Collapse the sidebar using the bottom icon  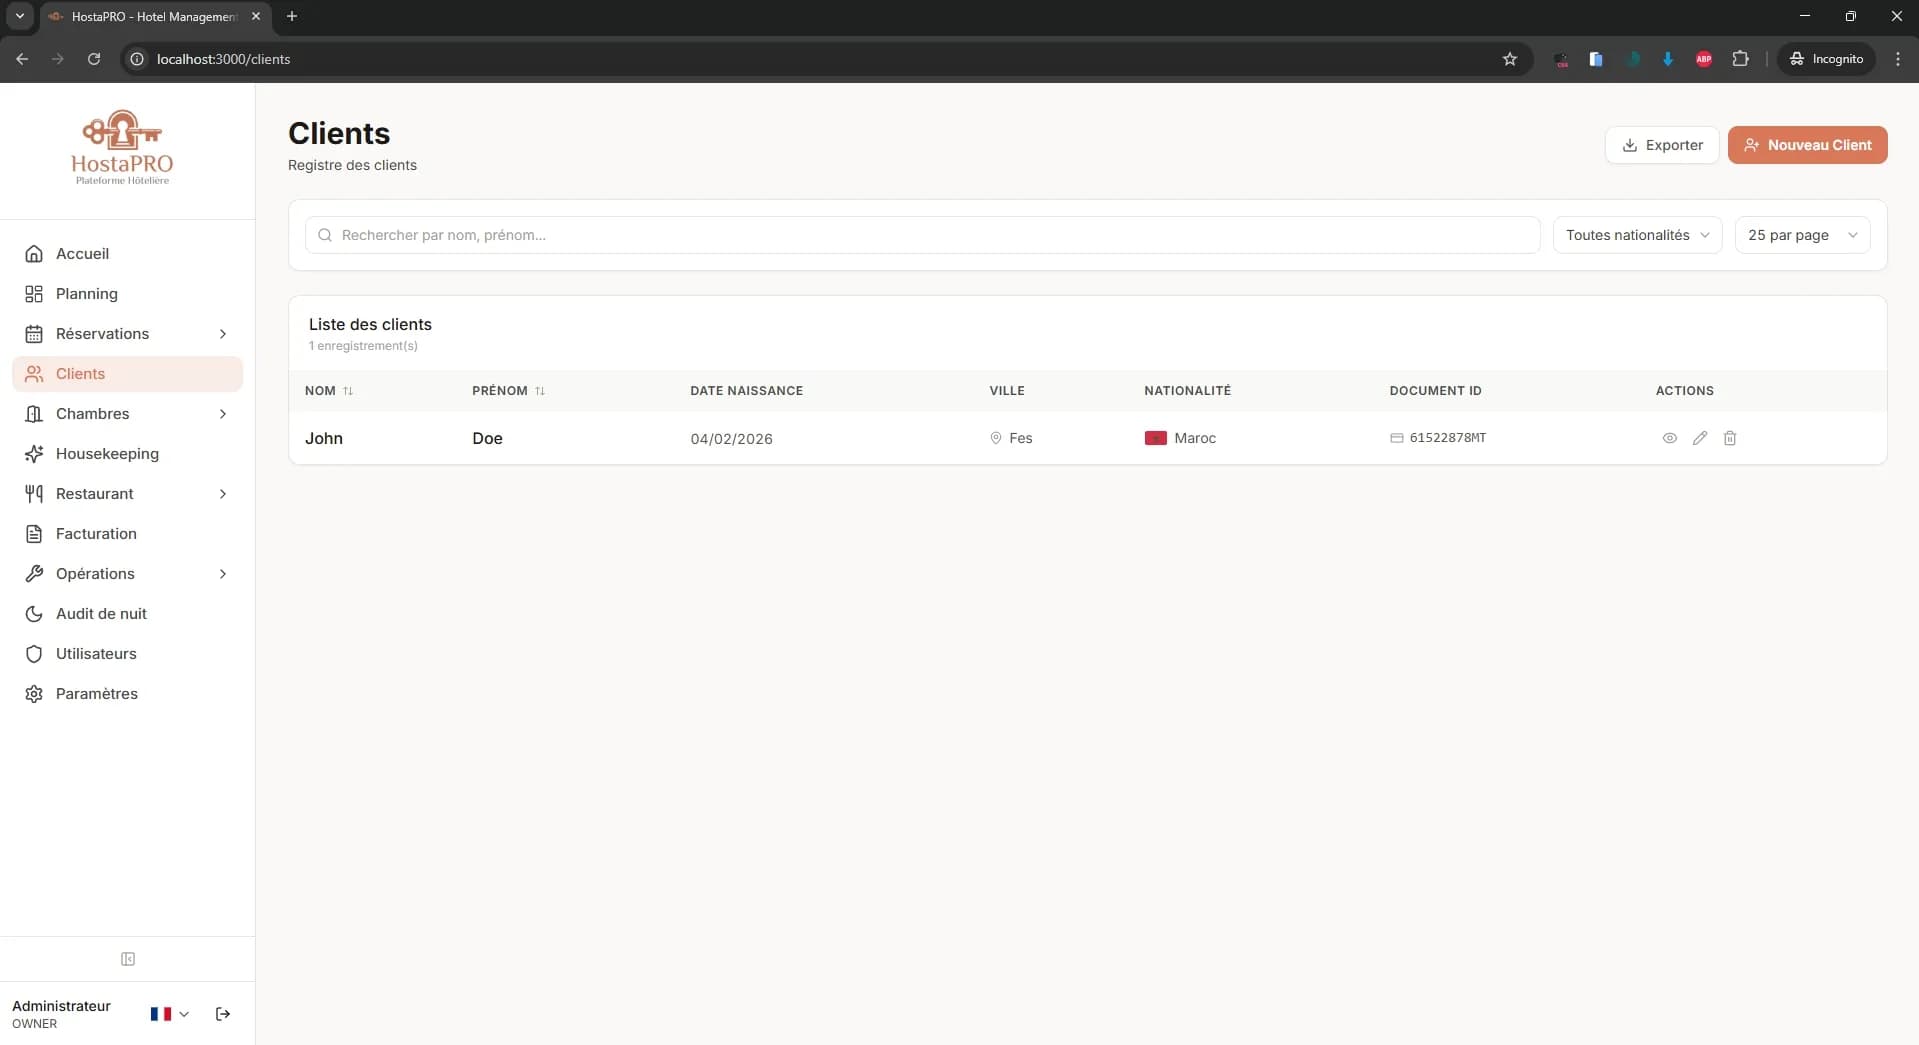tap(128, 959)
